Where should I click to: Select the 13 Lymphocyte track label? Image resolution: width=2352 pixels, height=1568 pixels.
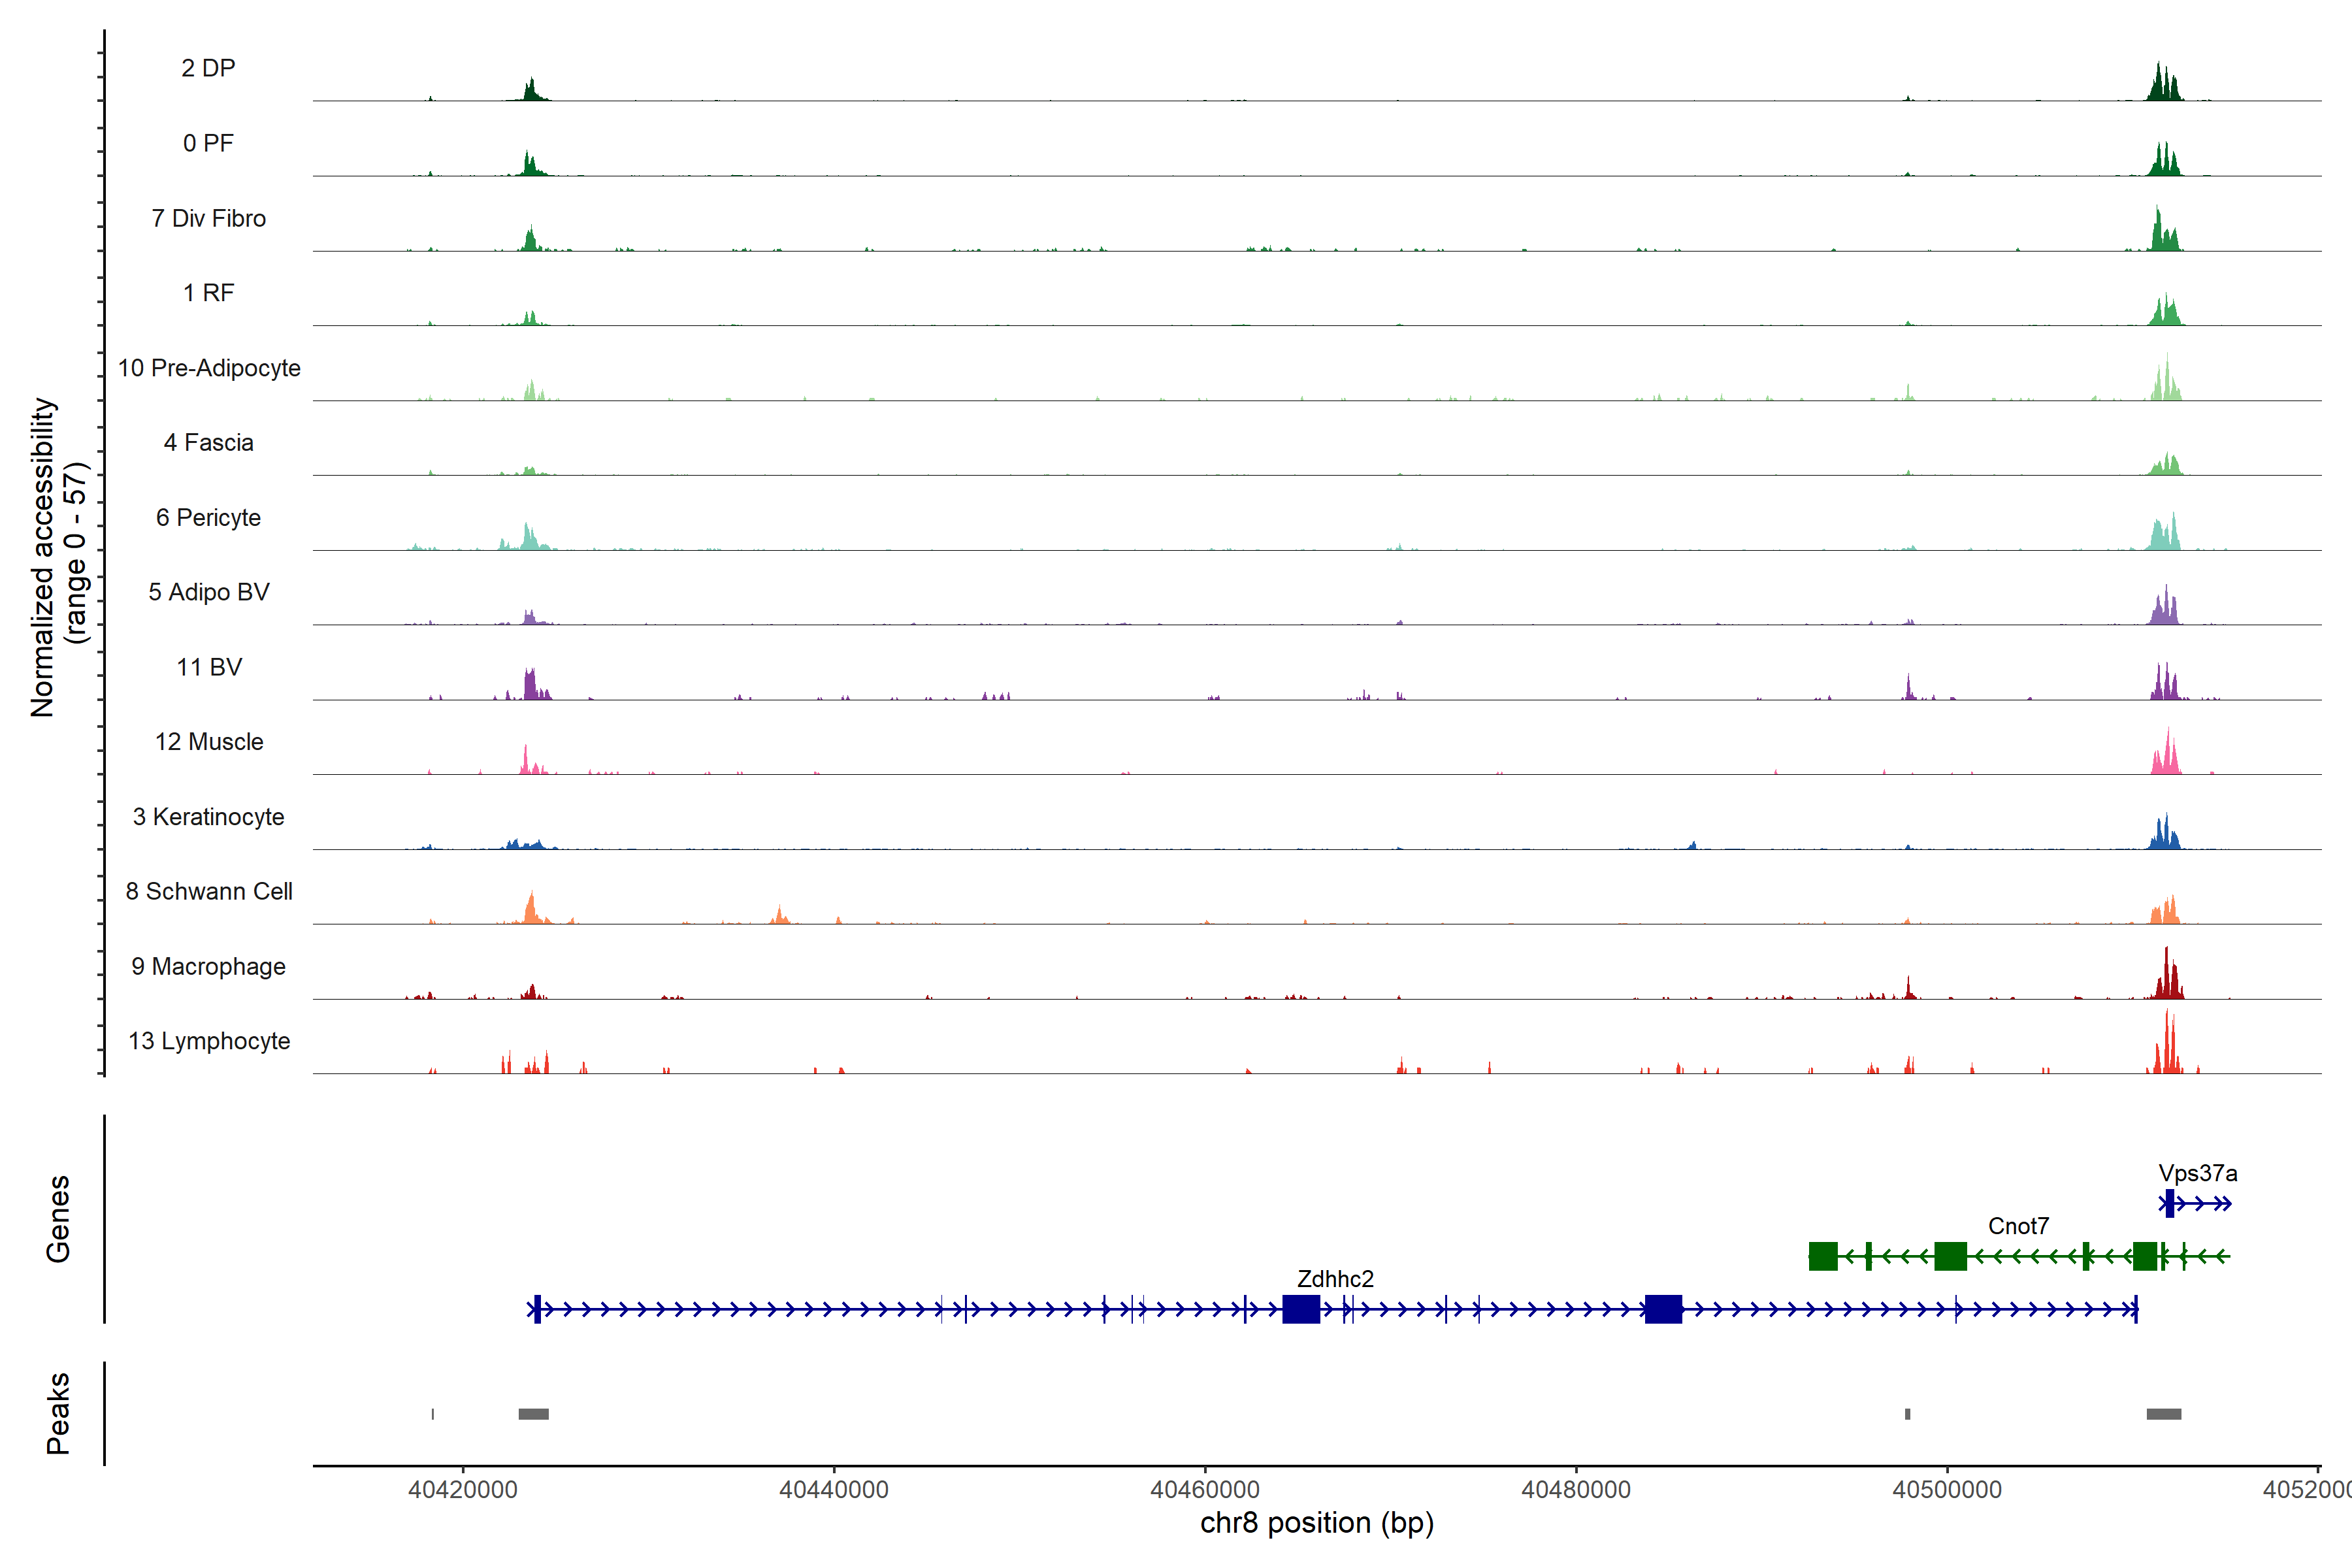pyautogui.click(x=209, y=1041)
